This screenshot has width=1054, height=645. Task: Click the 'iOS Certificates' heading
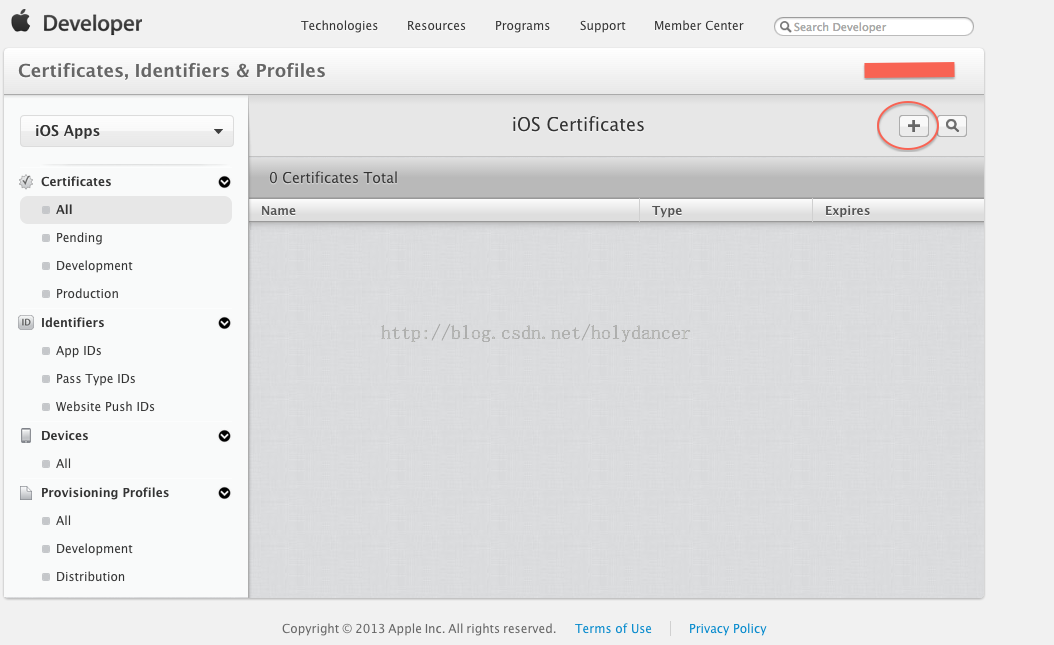pyautogui.click(x=578, y=124)
